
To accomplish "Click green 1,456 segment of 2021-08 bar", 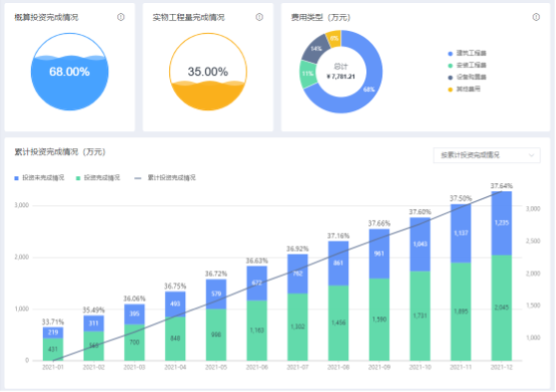I will click(338, 323).
